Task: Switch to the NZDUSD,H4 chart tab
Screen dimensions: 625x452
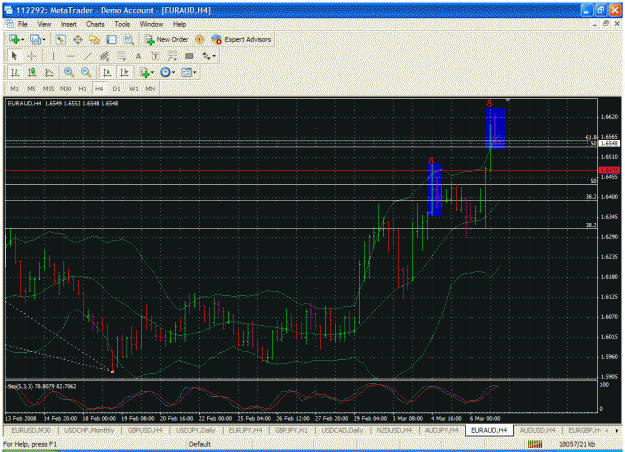Action: point(394,430)
